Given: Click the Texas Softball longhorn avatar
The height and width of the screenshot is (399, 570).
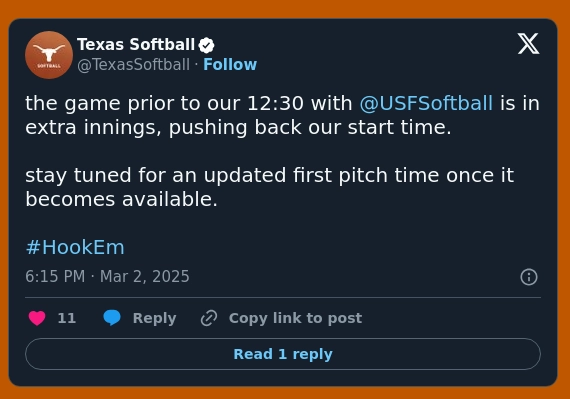Looking at the screenshot, I should 49,55.
